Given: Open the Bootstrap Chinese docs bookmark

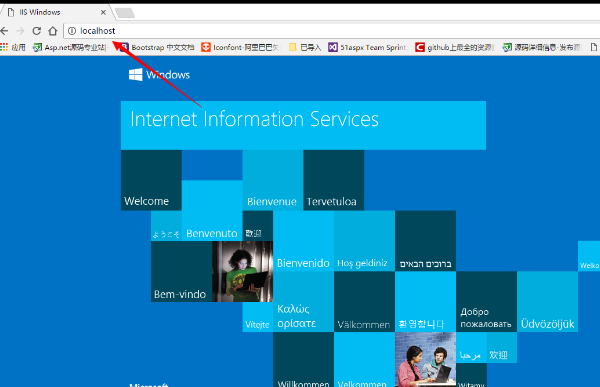Looking at the screenshot, I should pos(158,47).
